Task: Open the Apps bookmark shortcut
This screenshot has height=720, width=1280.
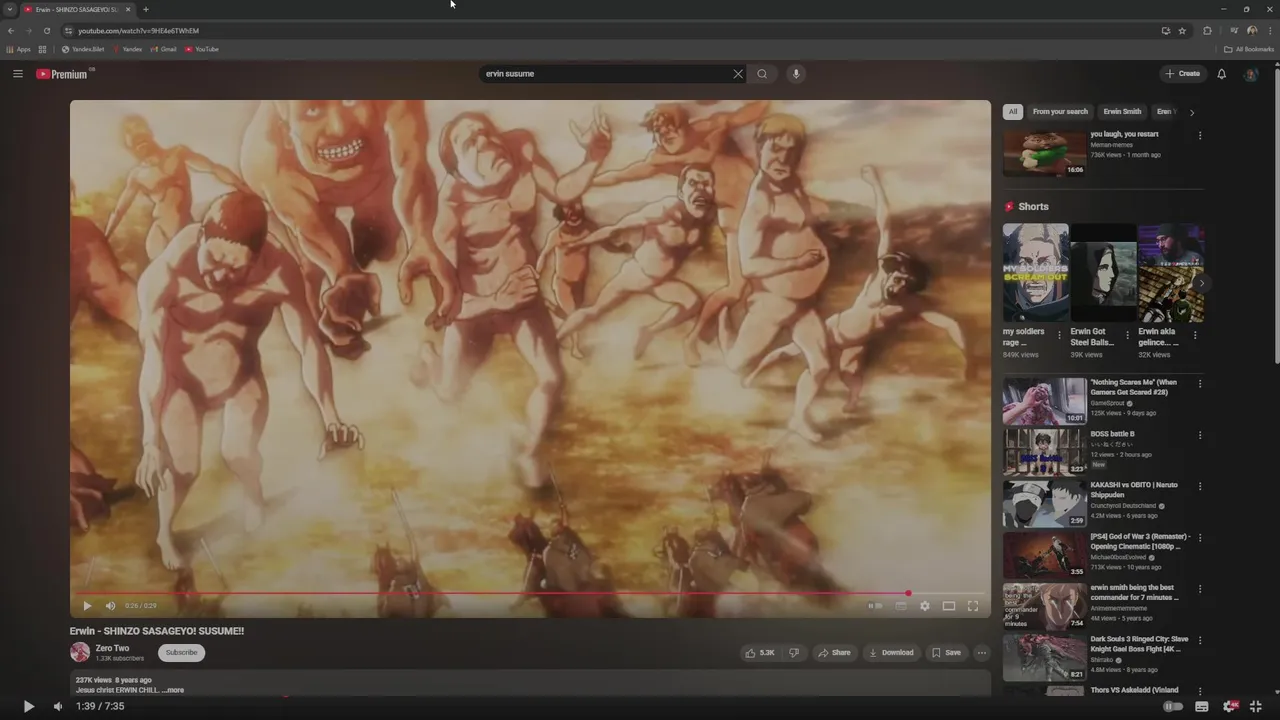Action: (19, 49)
